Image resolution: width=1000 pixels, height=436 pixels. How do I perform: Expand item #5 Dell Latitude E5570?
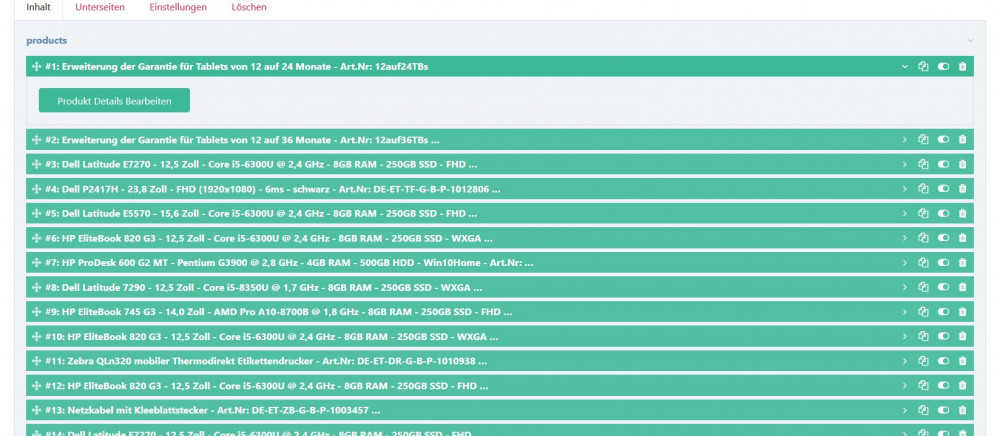coord(904,214)
